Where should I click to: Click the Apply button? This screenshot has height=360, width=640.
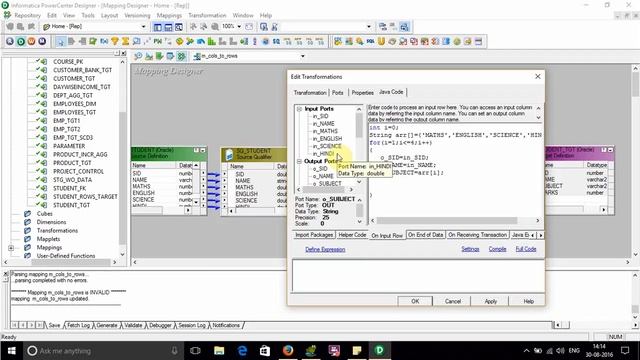[x=491, y=301]
